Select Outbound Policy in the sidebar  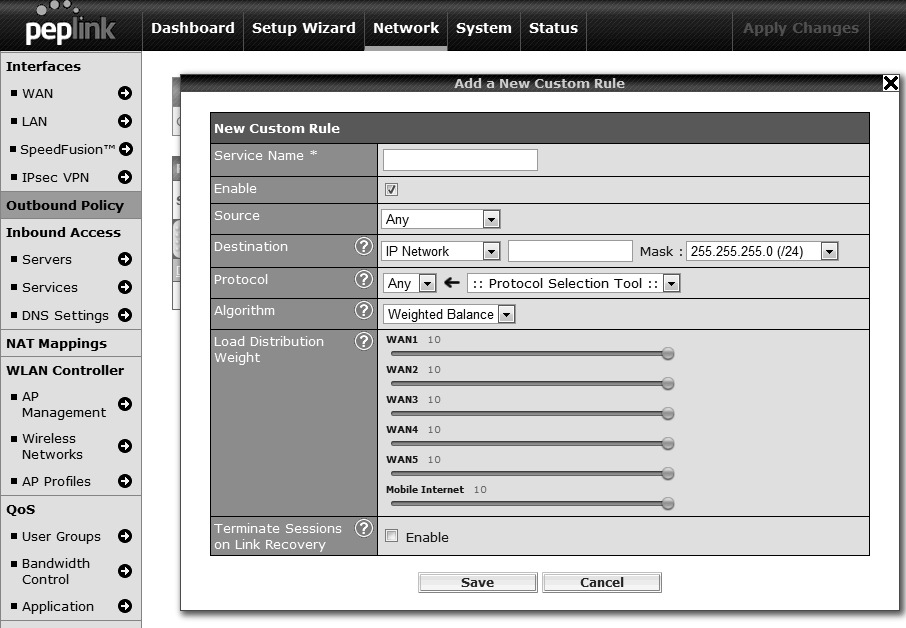click(70, 205)
